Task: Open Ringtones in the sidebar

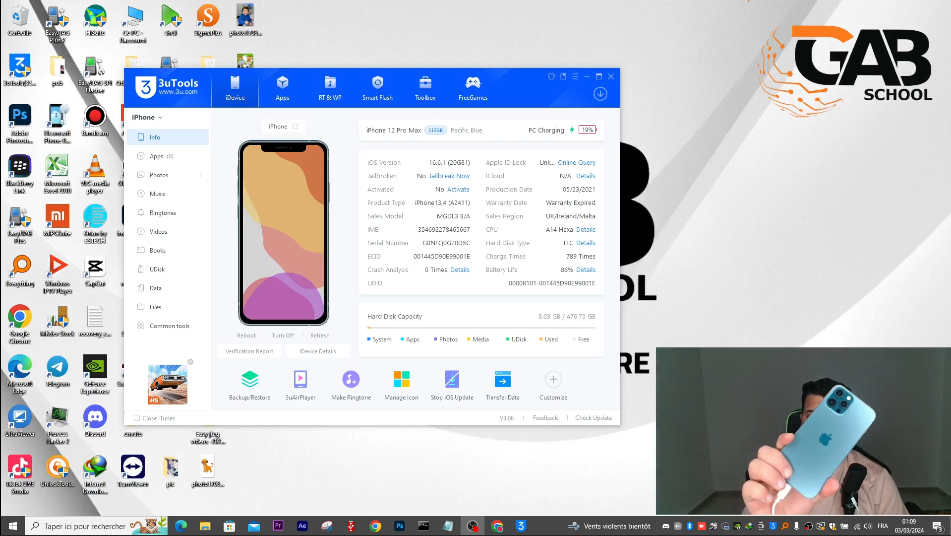Action: click(168, 212)
